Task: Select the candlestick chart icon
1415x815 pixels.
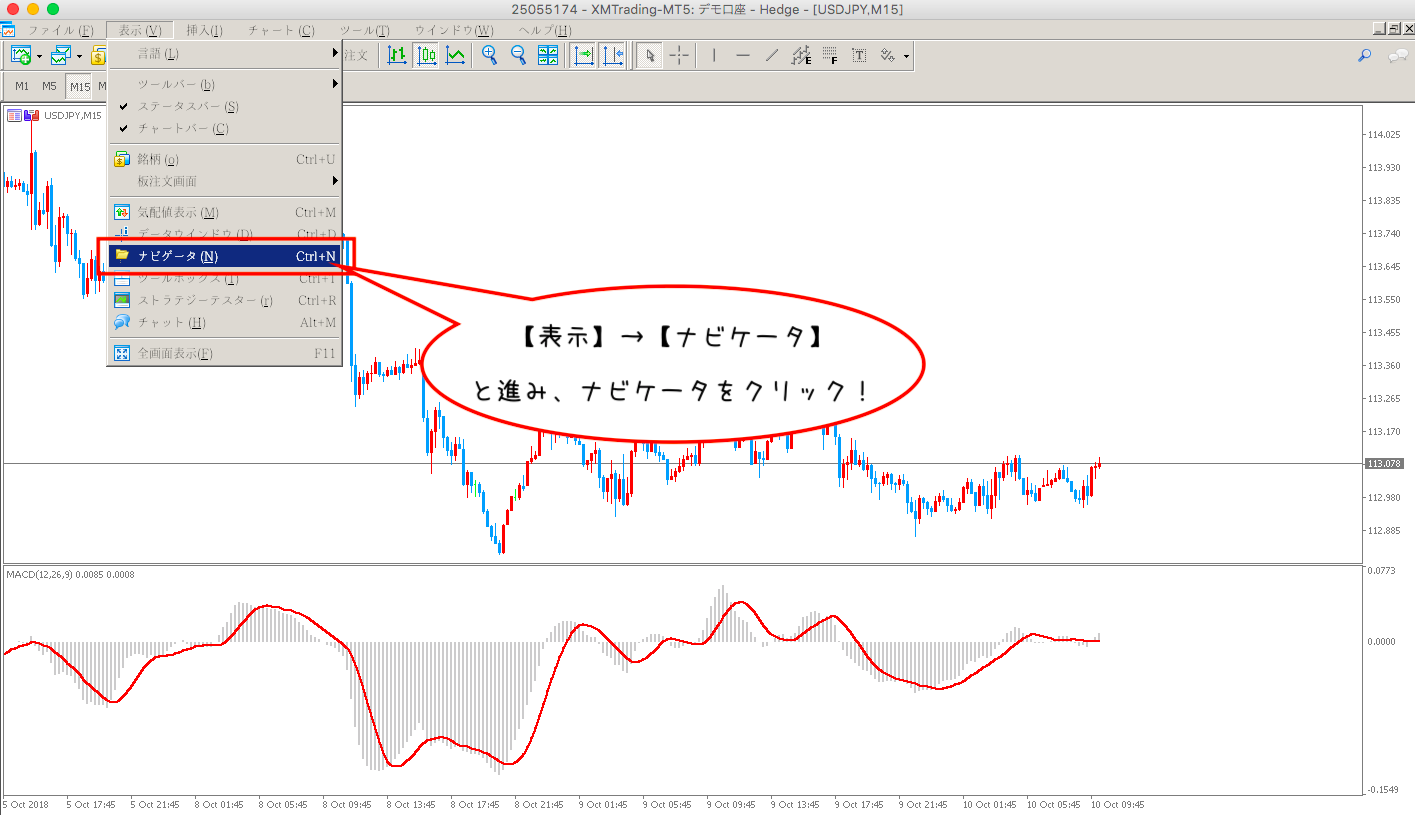Action: click(426, 55)
